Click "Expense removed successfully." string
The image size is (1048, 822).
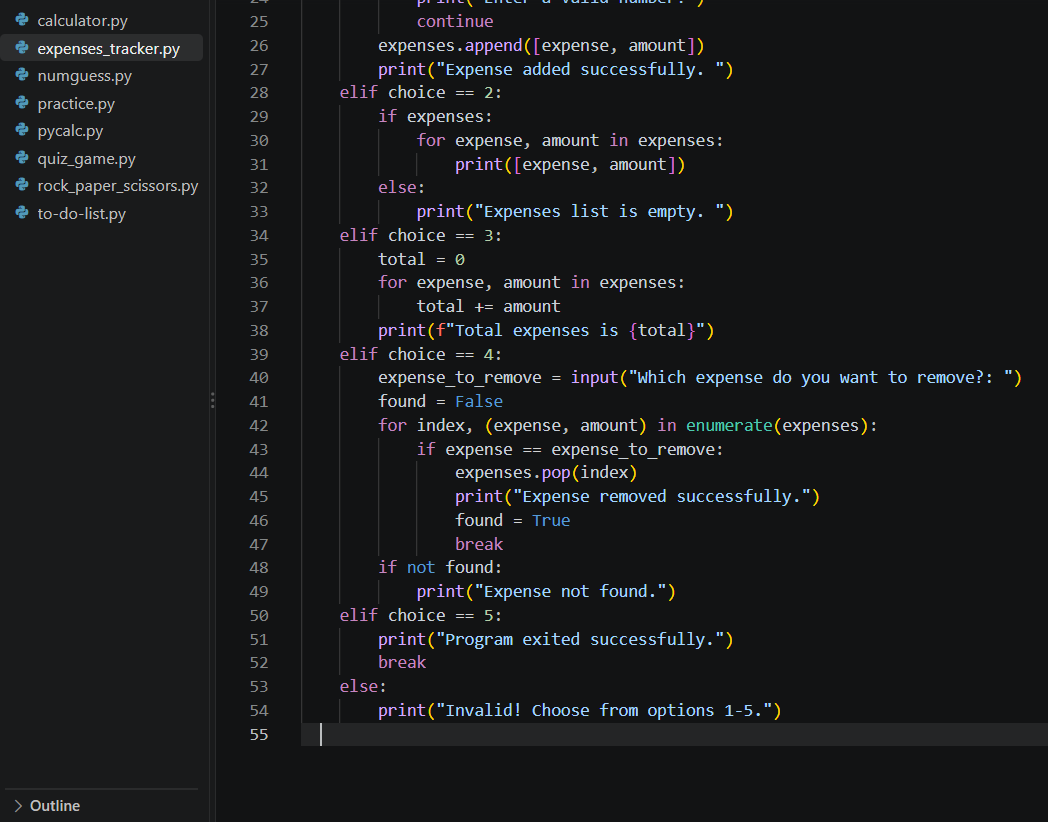tap(662, 497)
